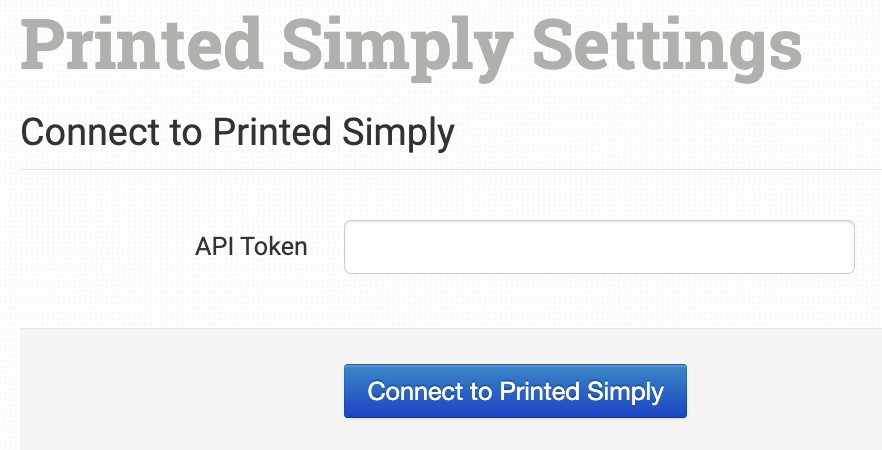Click the API Token label
Viewport: 882px width, 450px height.
[251, 246]
